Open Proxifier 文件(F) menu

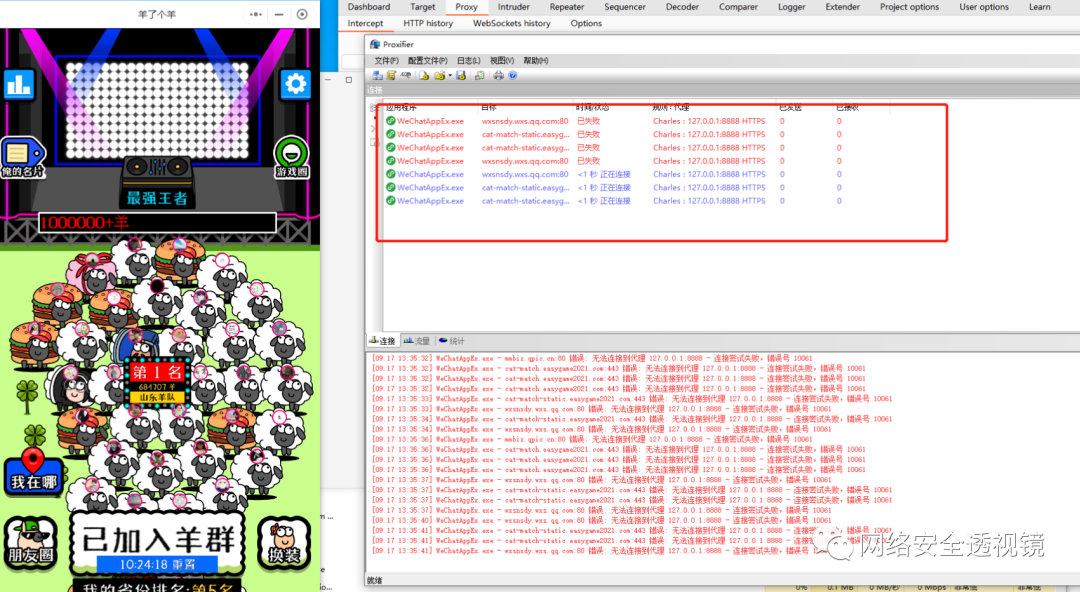(386, 61)
